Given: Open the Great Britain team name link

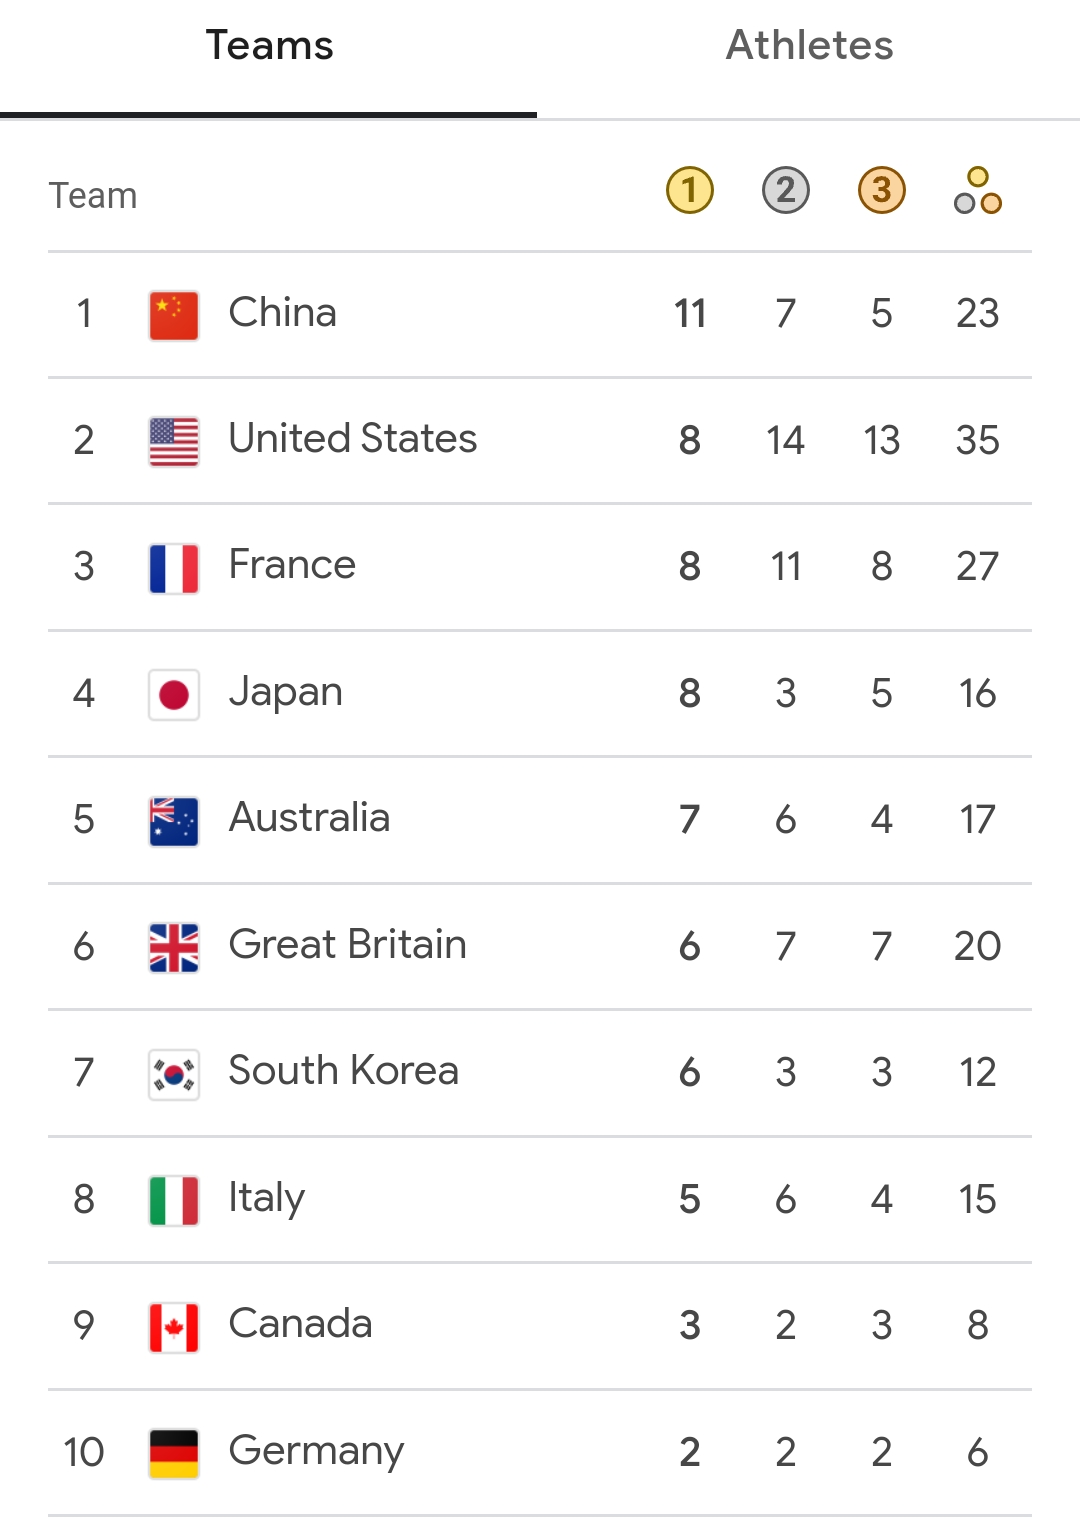Looking at the screenshot, I should point(347,945).
